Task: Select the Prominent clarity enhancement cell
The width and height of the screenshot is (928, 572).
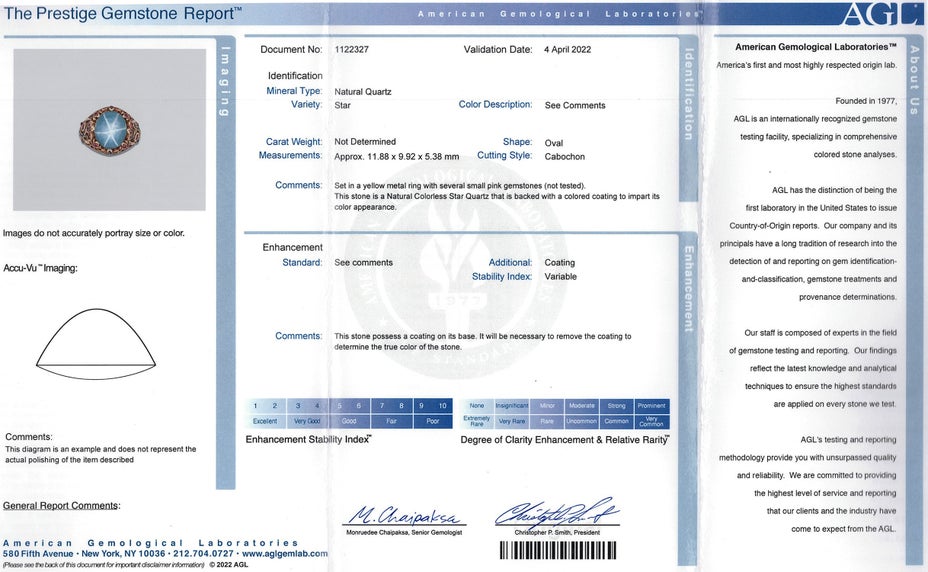Action: [651, 406]
